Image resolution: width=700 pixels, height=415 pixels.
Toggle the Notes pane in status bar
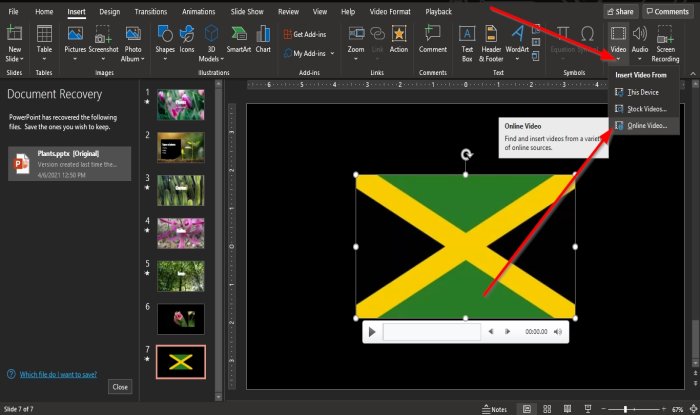(494, 409)
